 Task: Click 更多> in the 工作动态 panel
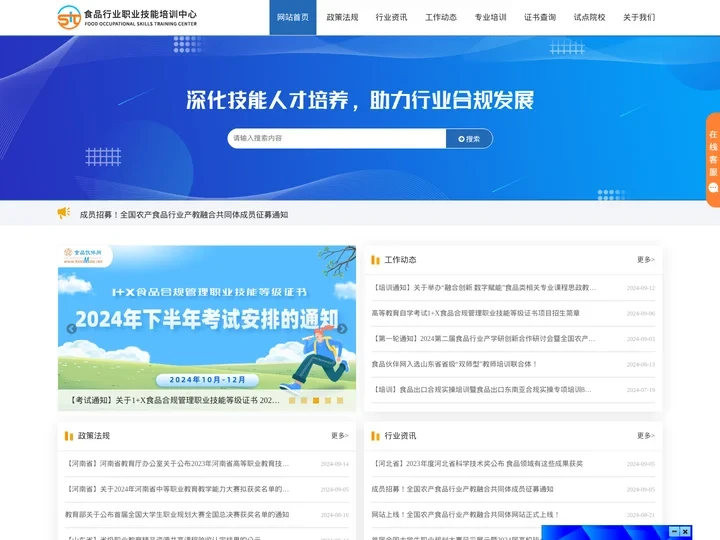[646, 259]
